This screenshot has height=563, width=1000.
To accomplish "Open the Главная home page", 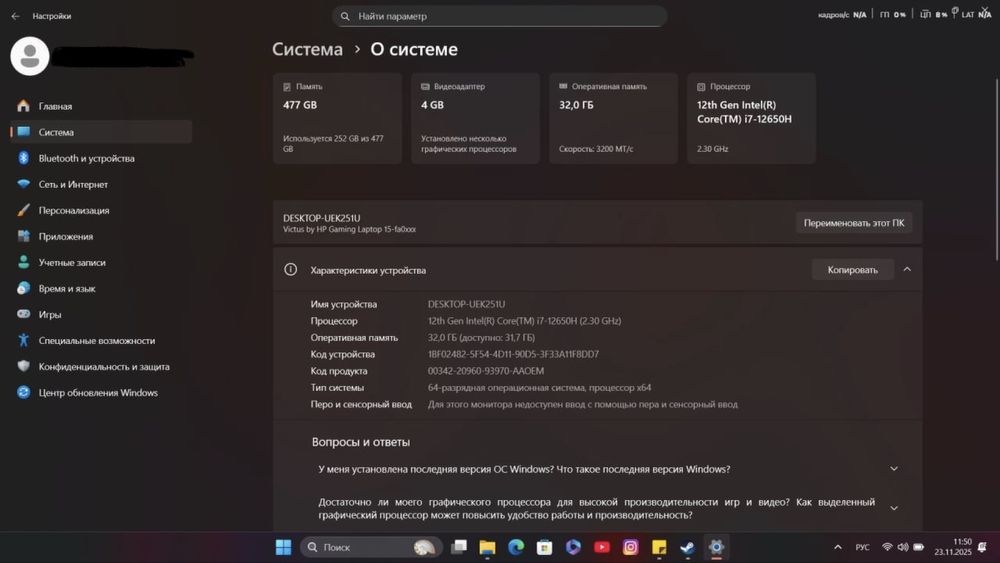I will [101, 106].
